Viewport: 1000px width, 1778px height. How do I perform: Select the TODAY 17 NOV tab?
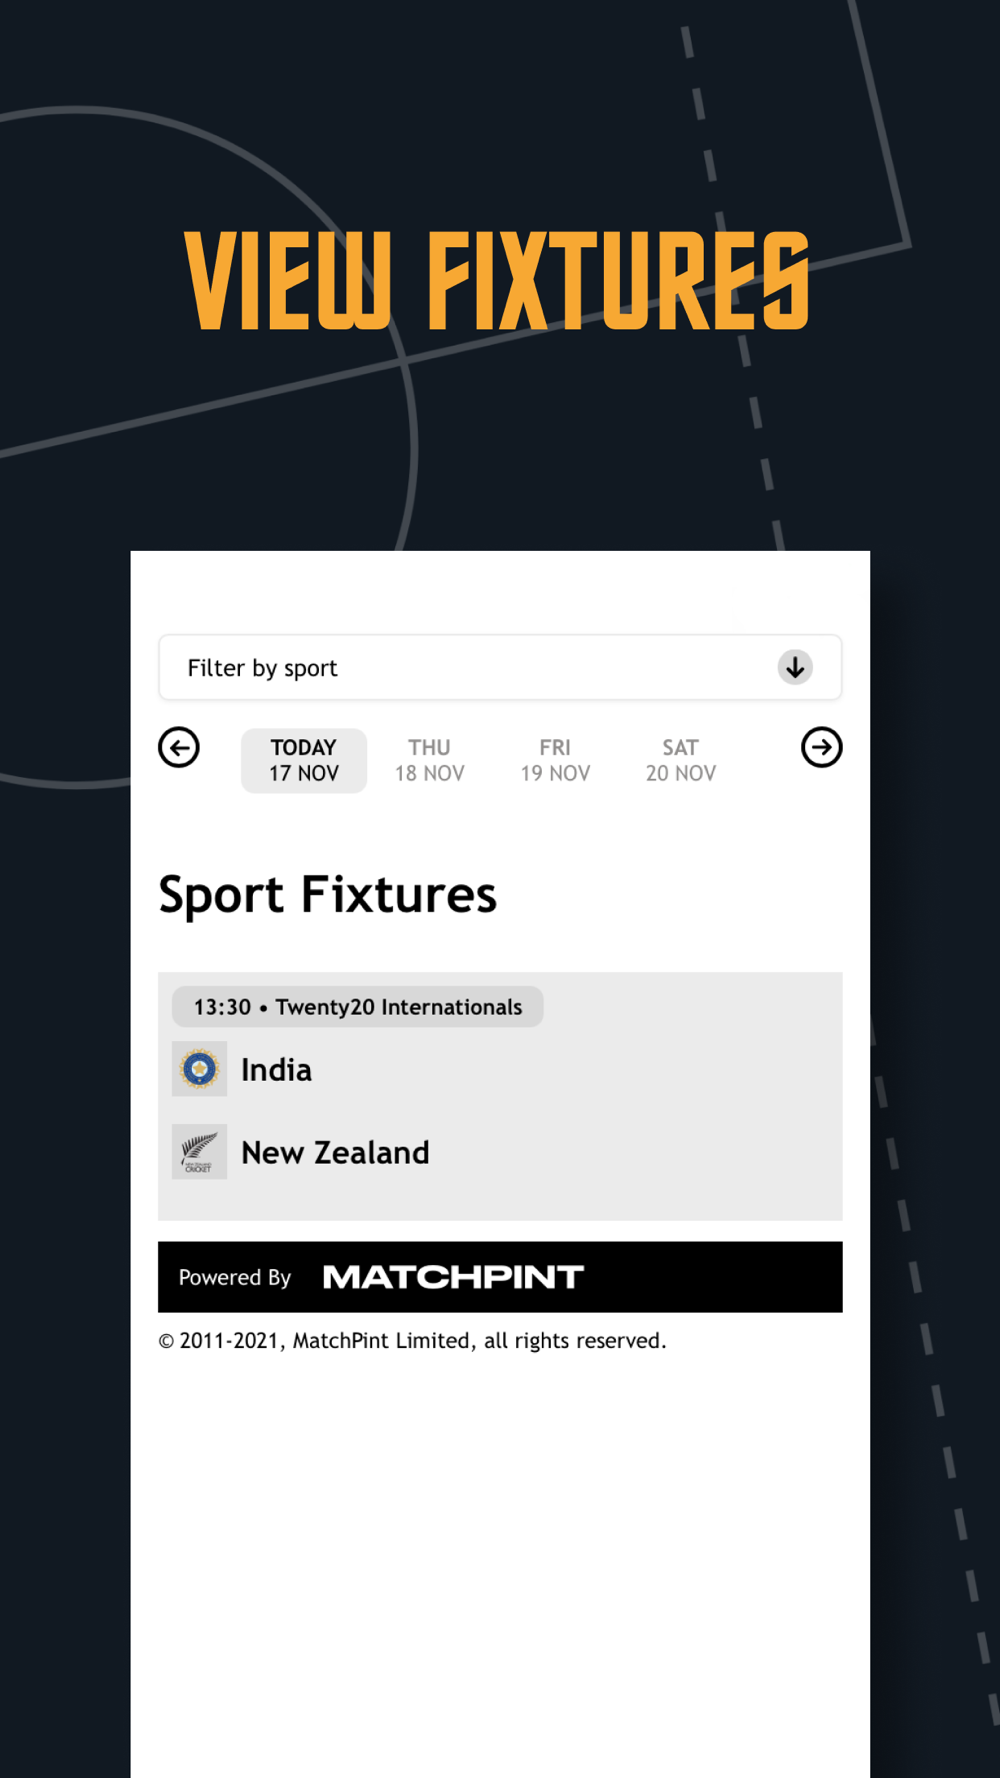(x=304, y=760)
